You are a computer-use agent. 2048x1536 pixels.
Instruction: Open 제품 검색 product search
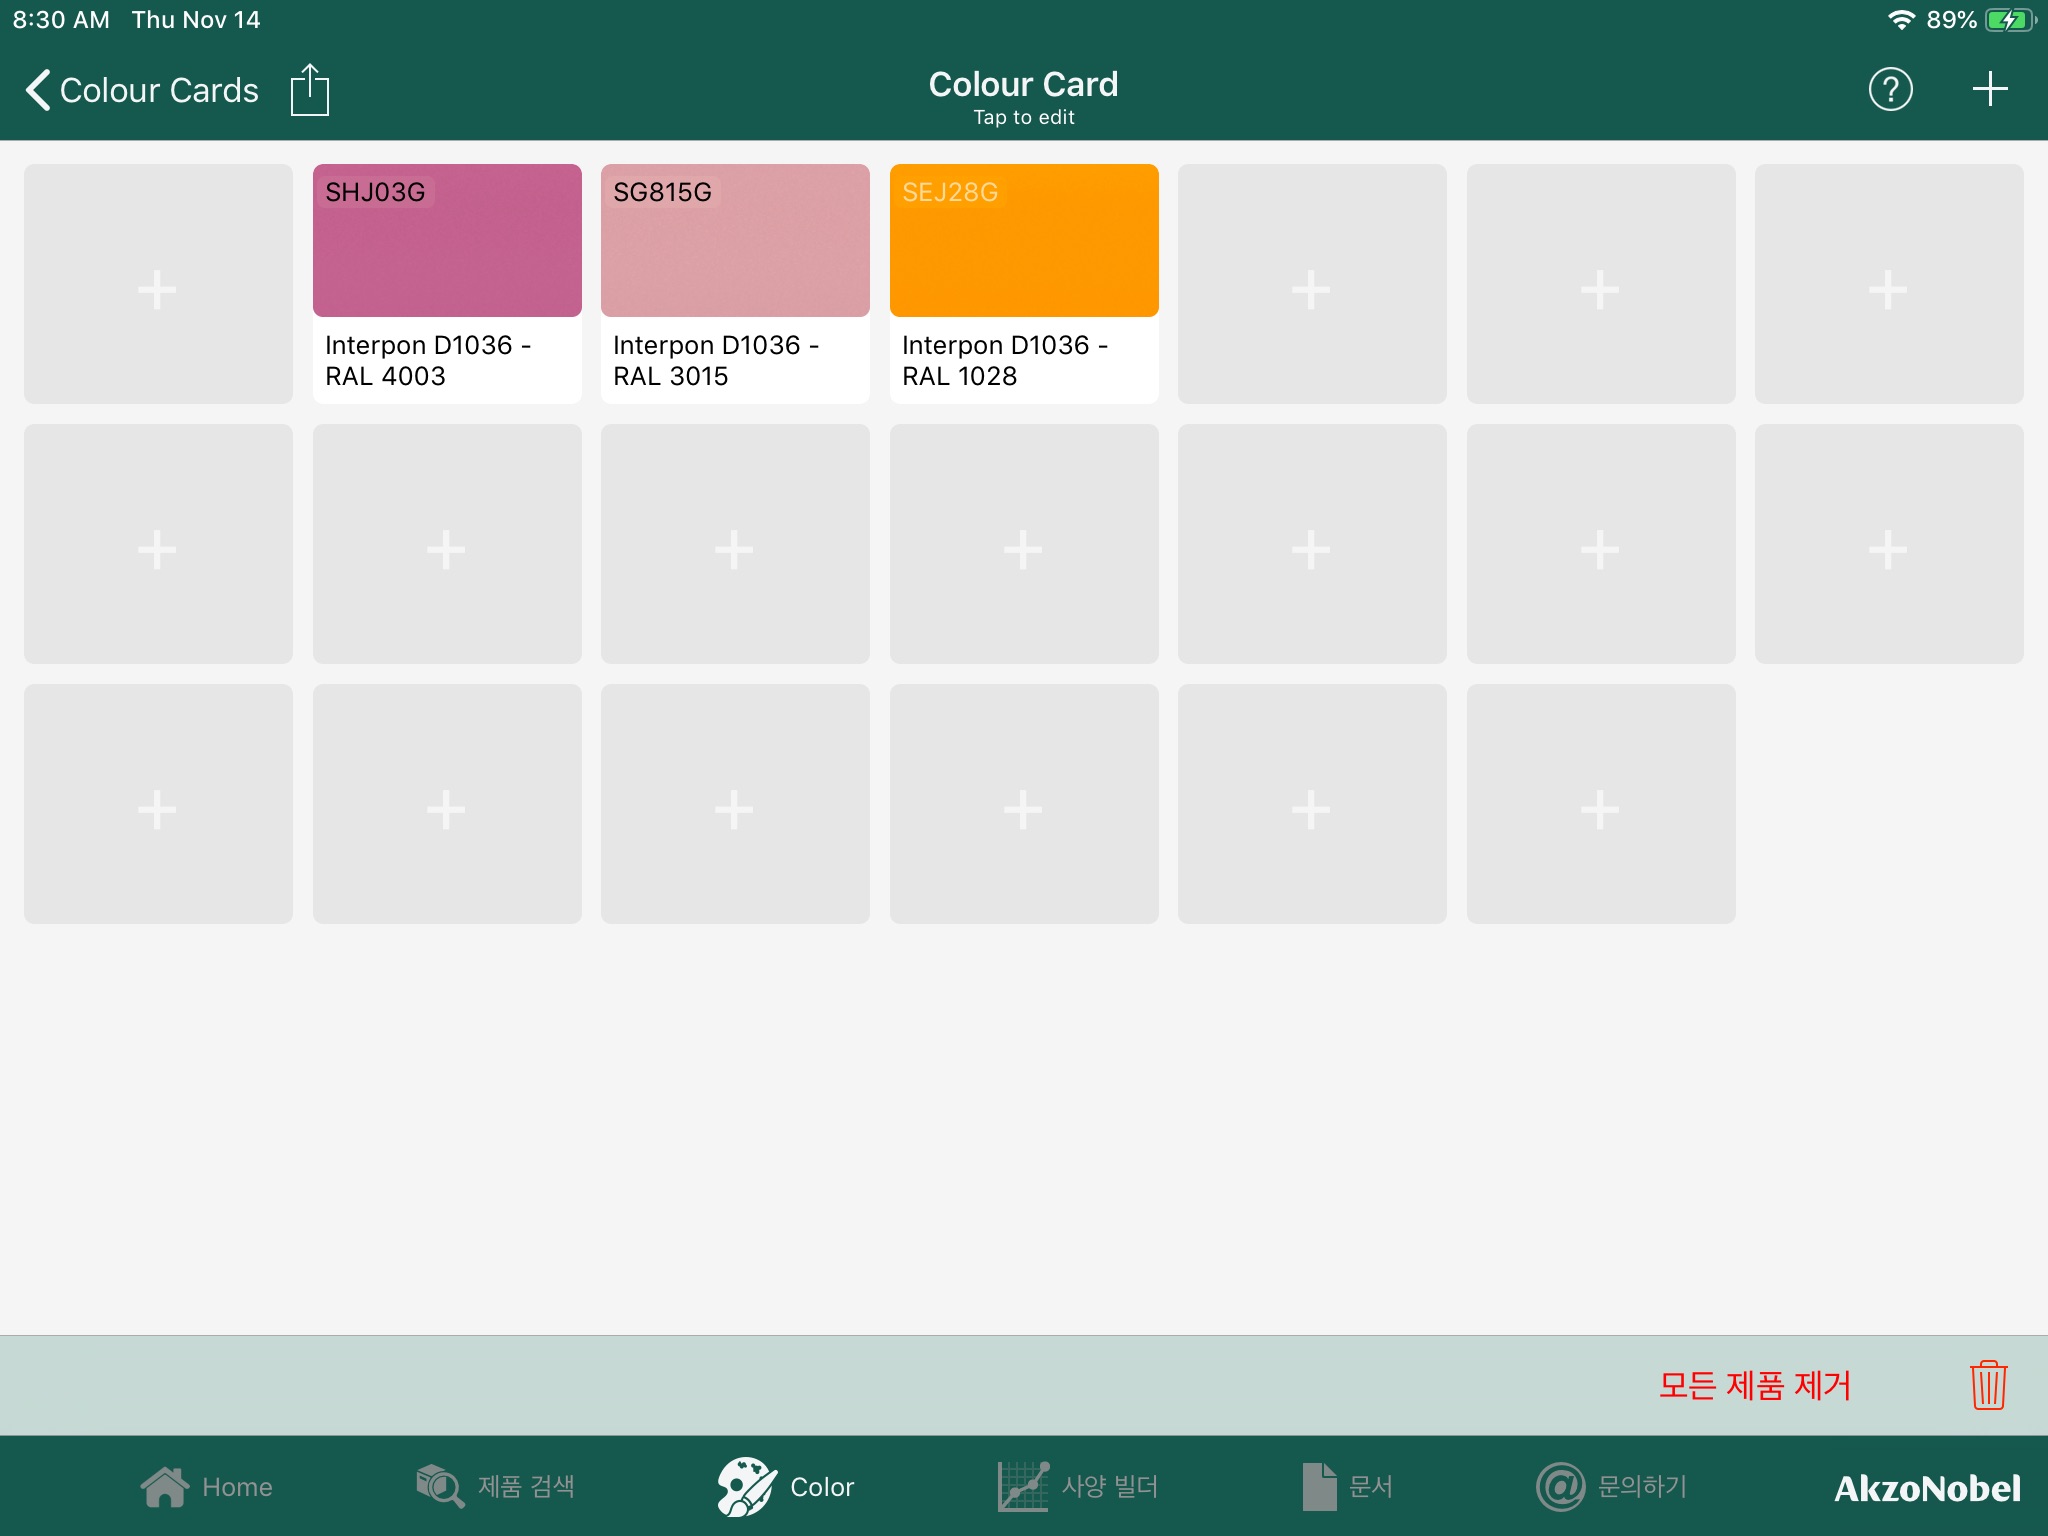tap(500, 1486)
